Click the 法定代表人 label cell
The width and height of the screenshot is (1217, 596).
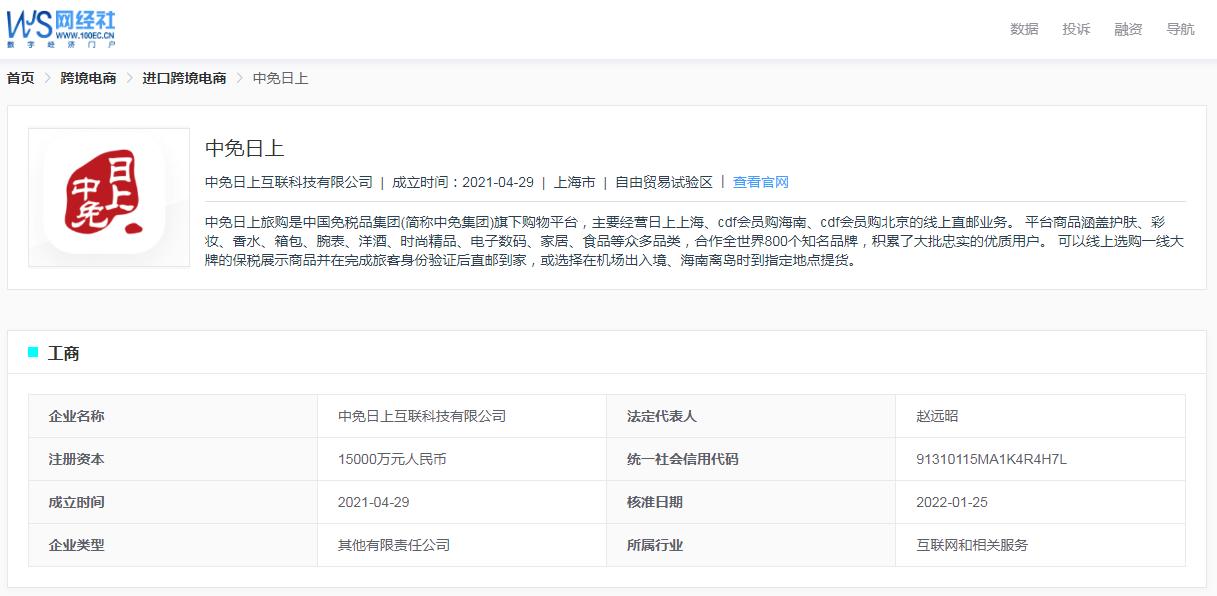751,416
